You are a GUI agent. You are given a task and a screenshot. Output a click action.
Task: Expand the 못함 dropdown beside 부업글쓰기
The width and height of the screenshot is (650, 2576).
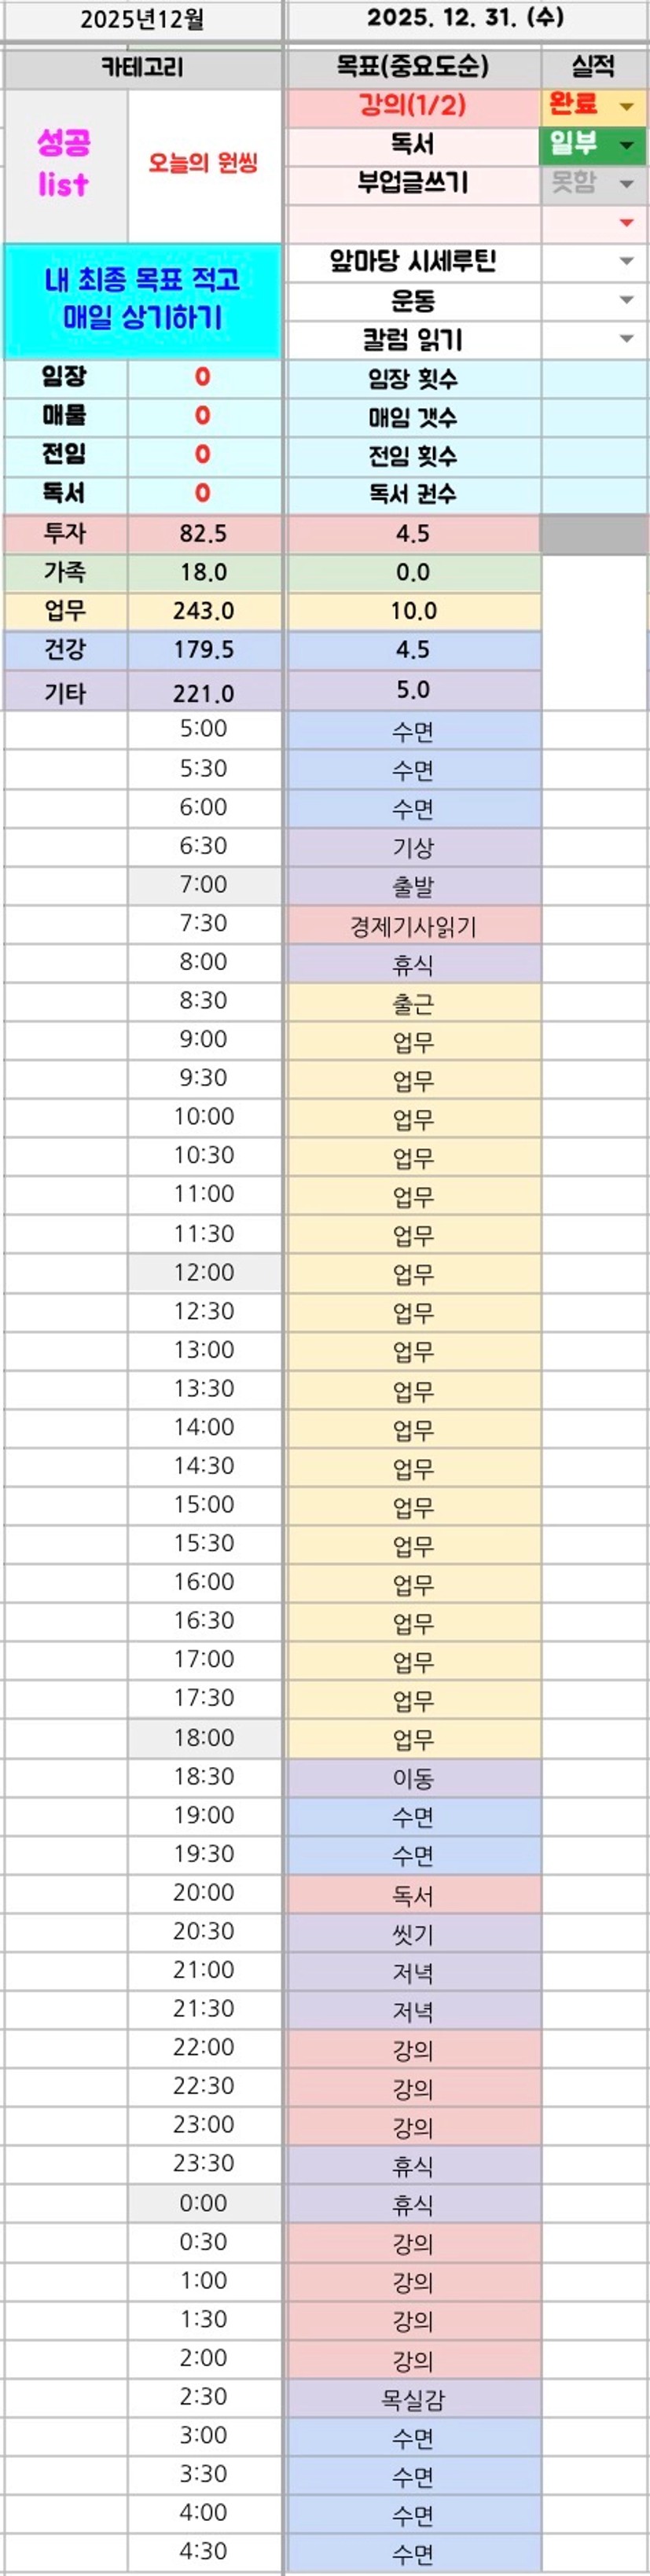point(627,184)
